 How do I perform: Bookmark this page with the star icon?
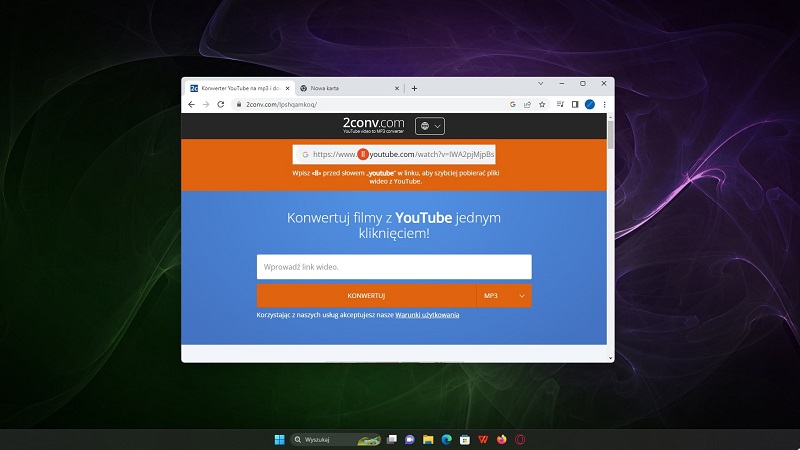click(542, 105)
